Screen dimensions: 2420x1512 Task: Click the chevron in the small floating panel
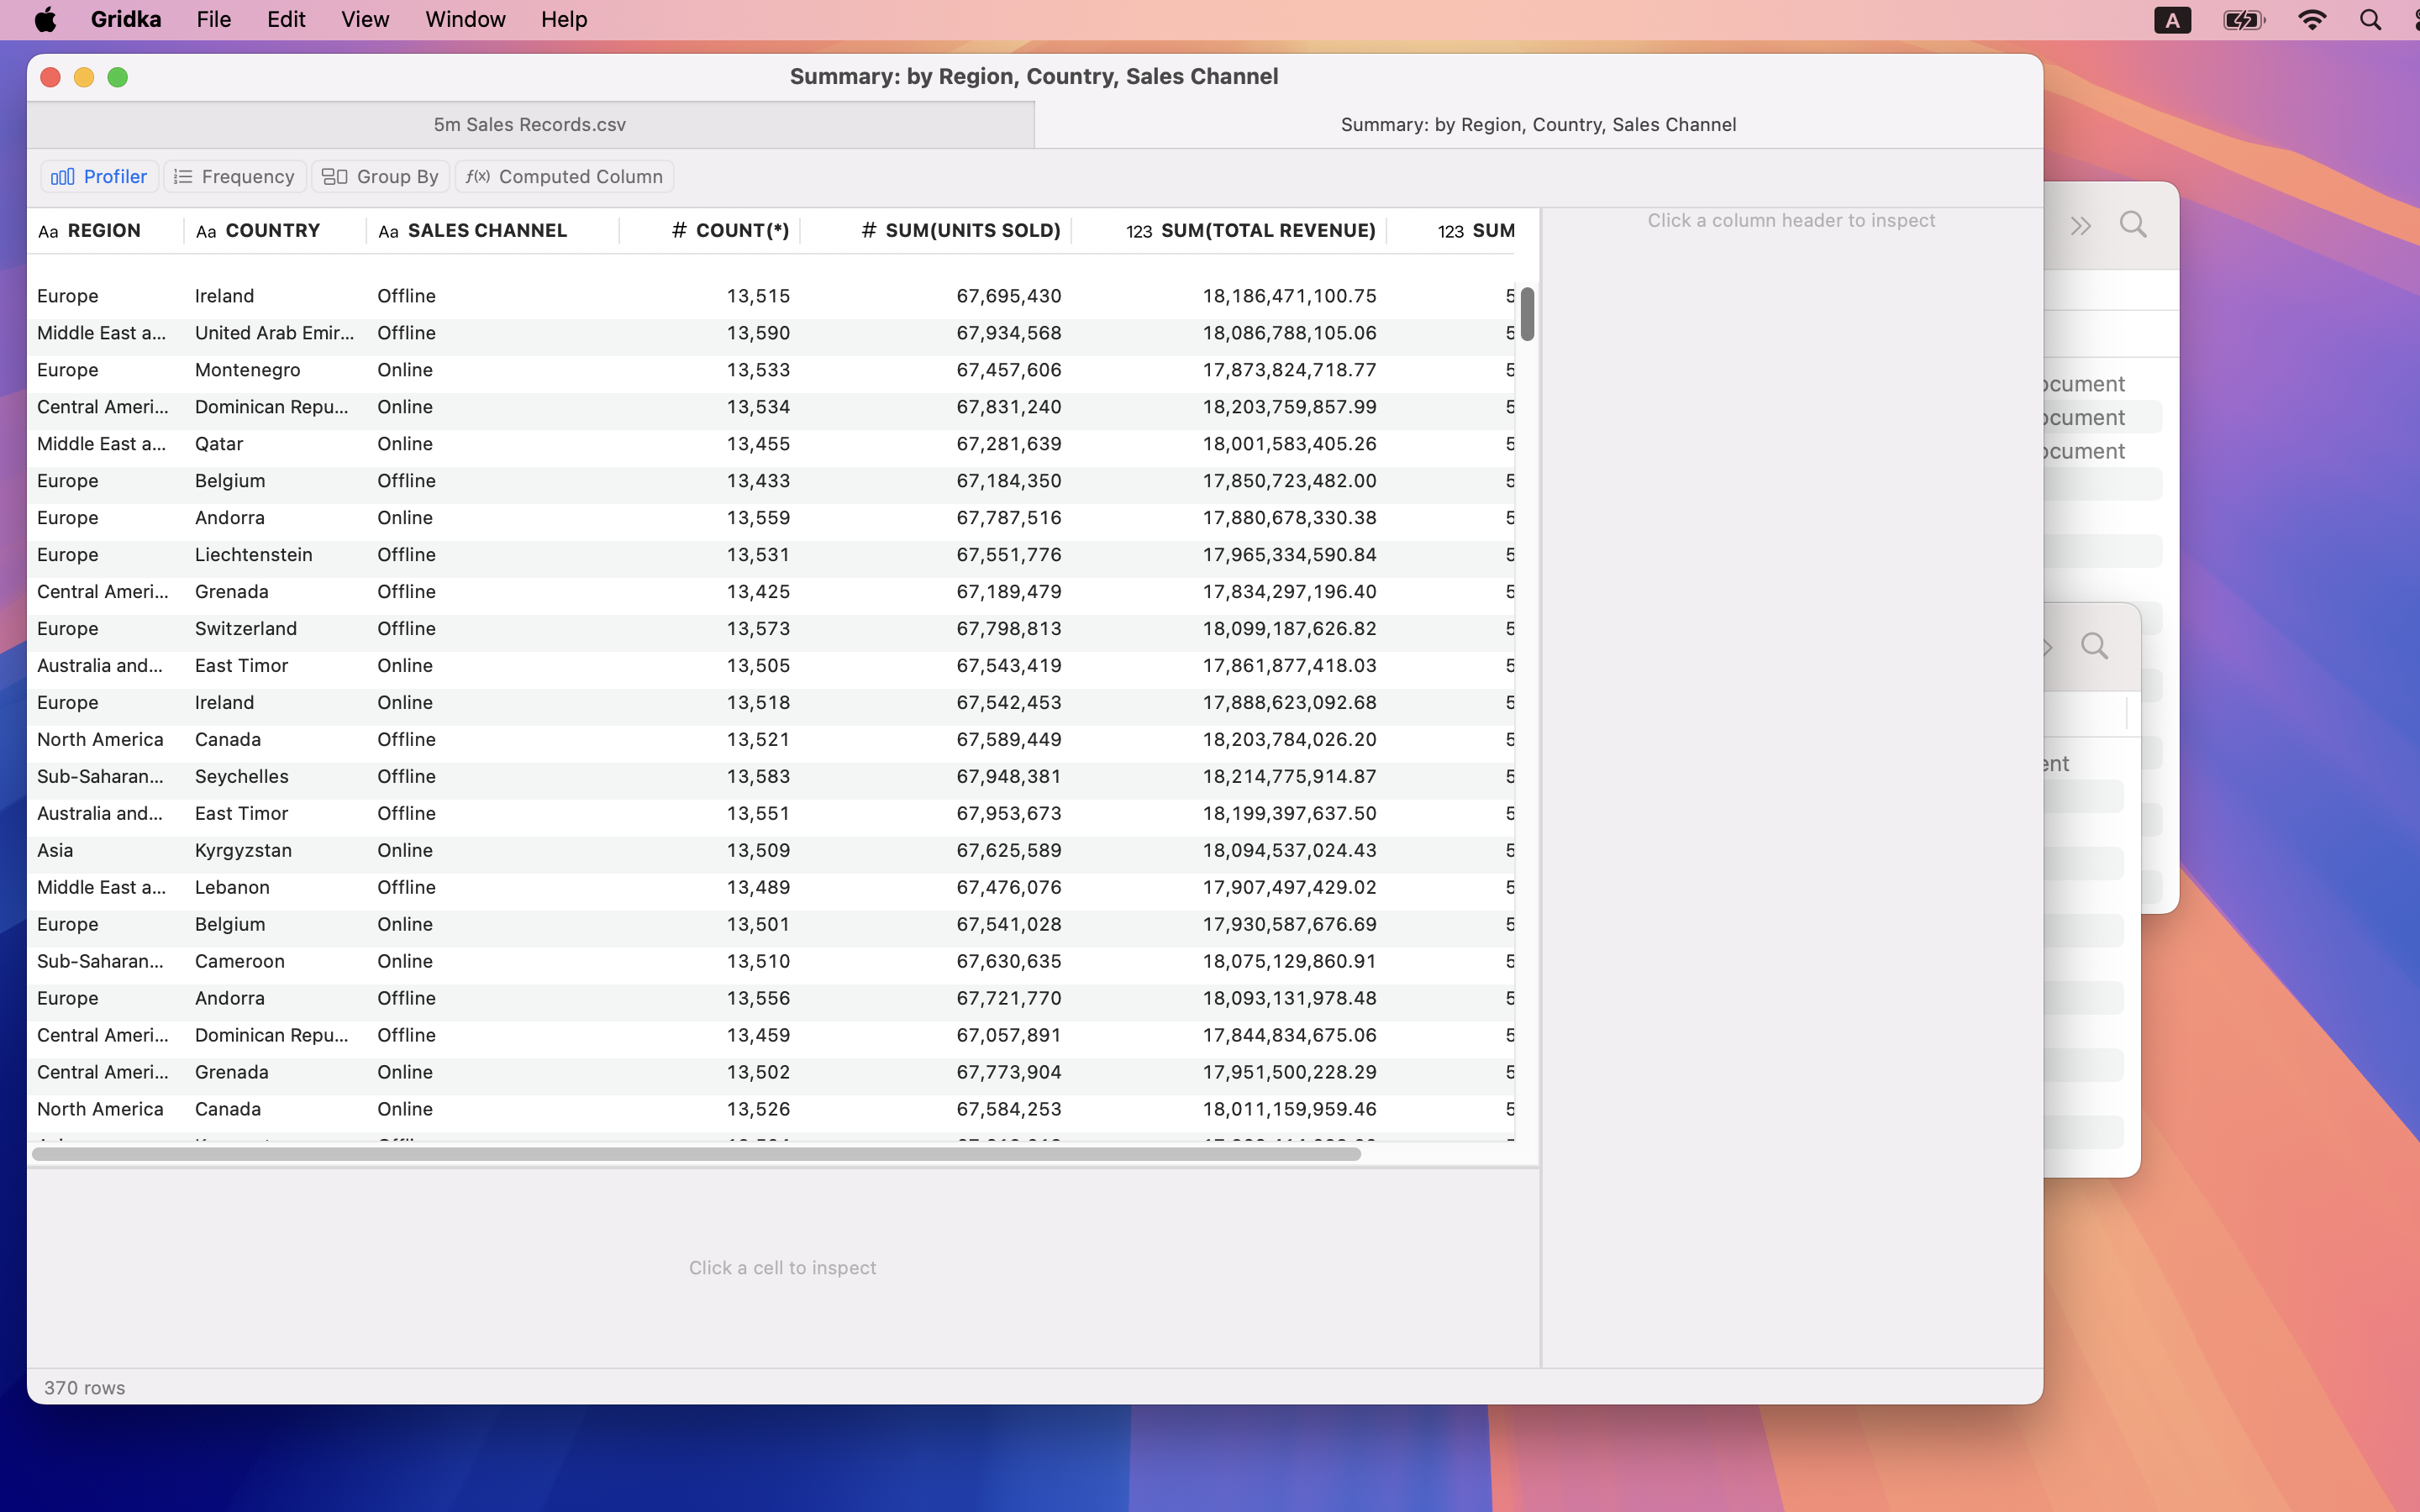(2047, 646)
